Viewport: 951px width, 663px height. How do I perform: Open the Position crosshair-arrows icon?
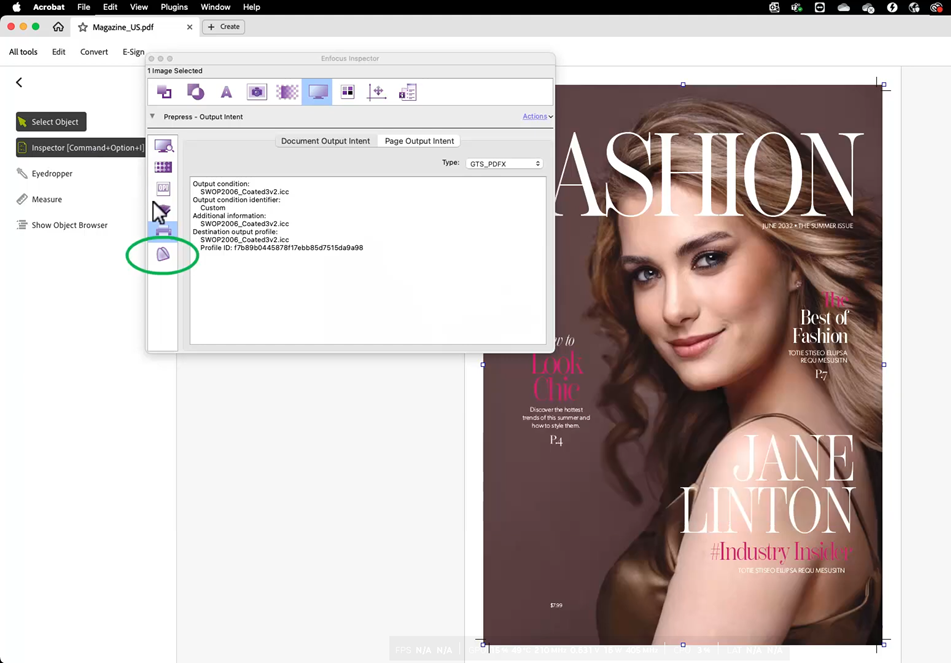click(x=377, y=92)
